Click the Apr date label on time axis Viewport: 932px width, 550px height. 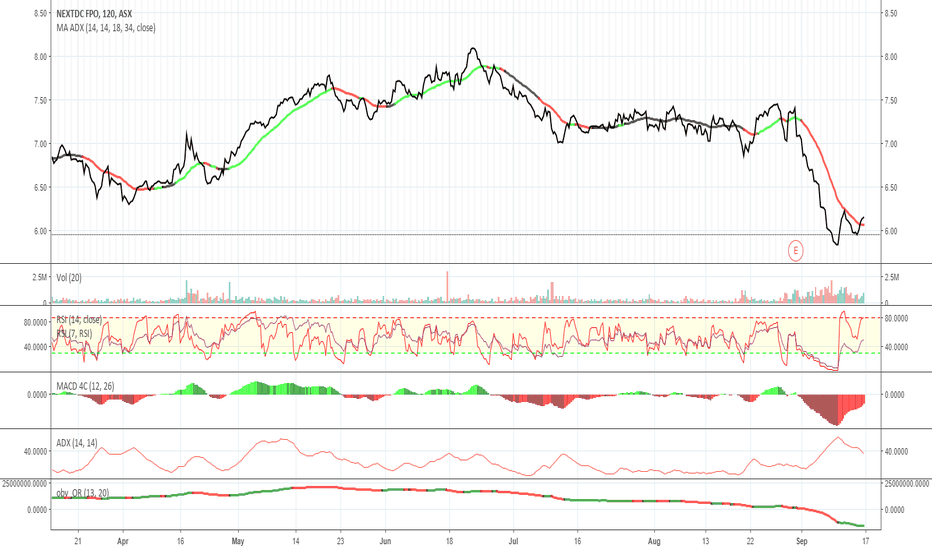[x=123, y=541]
